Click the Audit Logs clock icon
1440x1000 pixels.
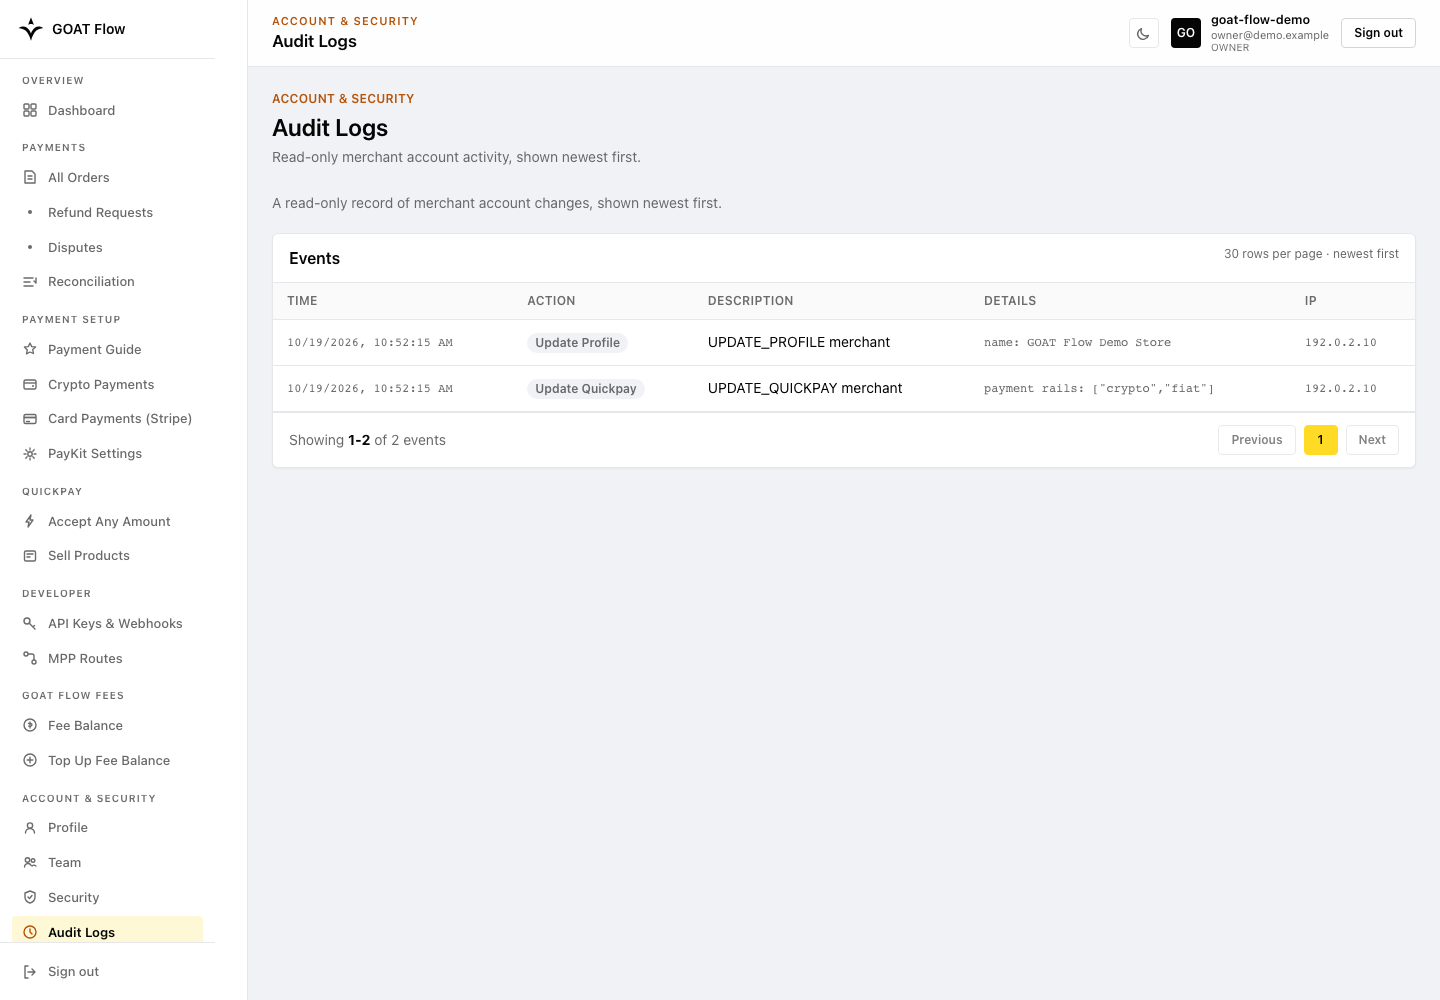coord(30,933)
